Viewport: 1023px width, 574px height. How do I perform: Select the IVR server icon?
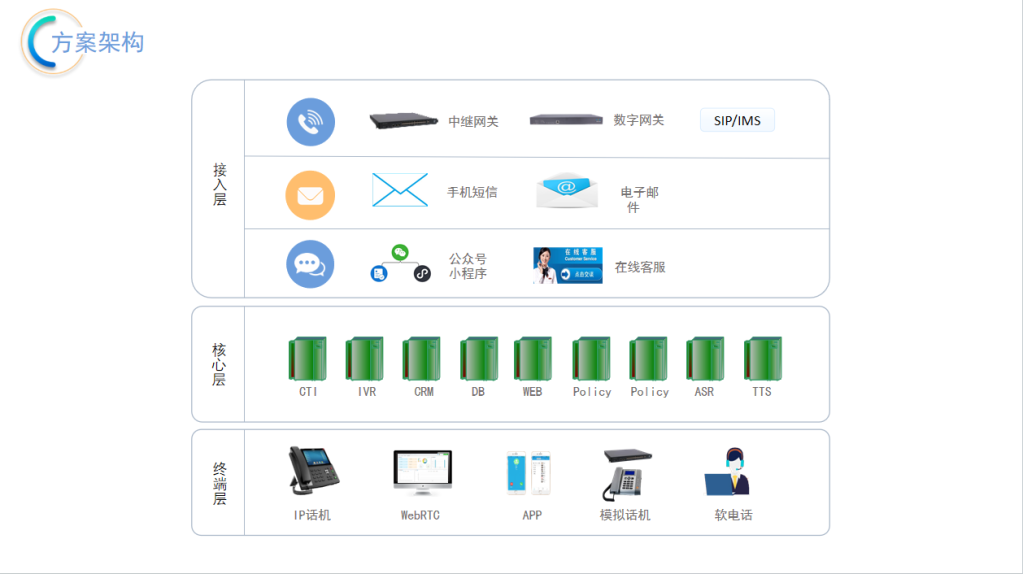[x=365, y=358]
